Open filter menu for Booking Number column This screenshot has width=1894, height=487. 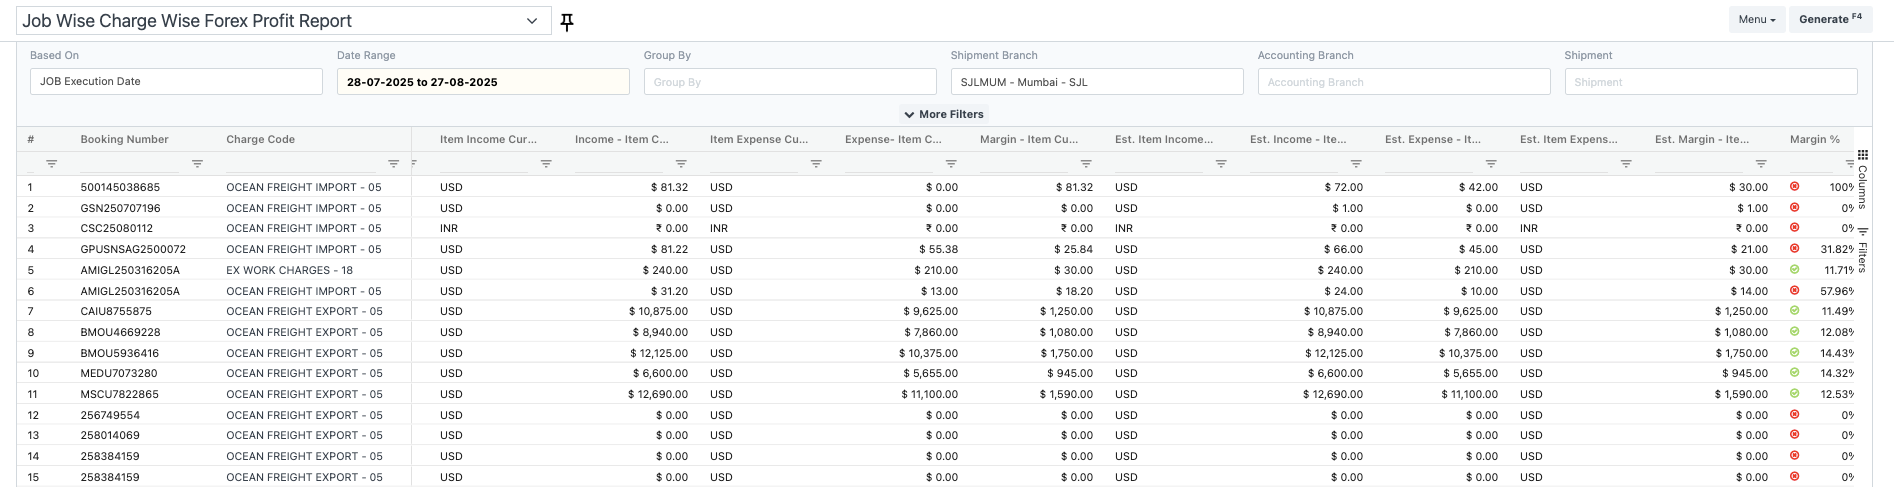click(197, 164)
